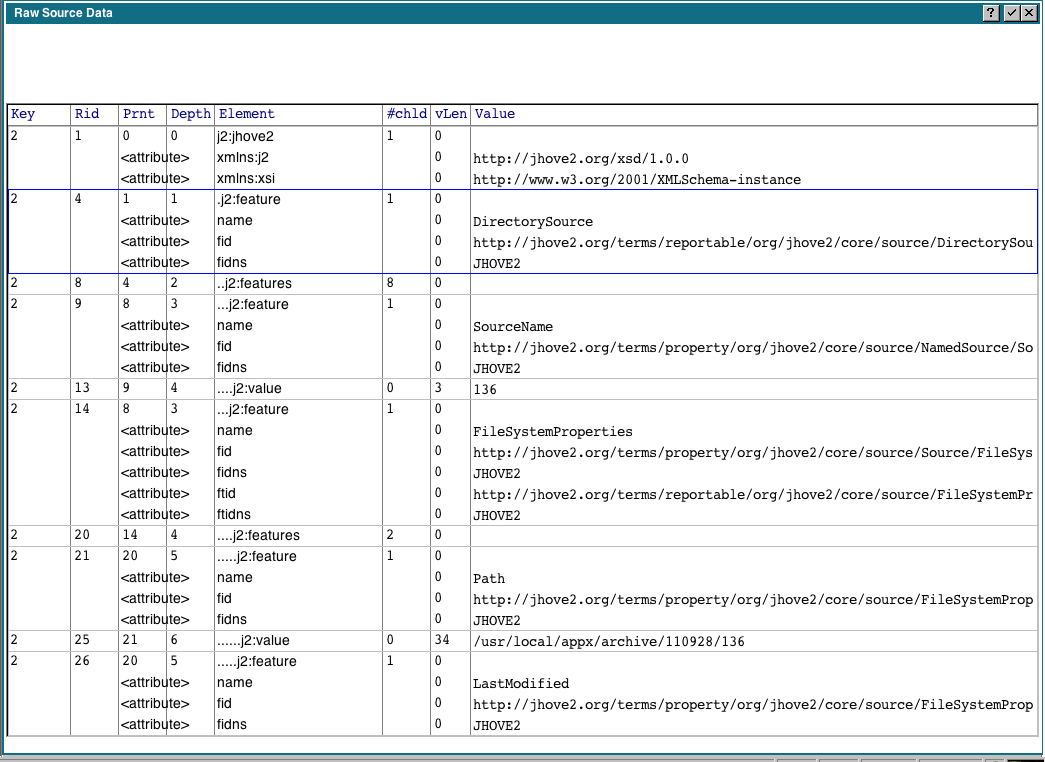1045x762 pixels.
Task: Click the URL ending in source/NamedSource/So
Action: click(x=753, y=347)
